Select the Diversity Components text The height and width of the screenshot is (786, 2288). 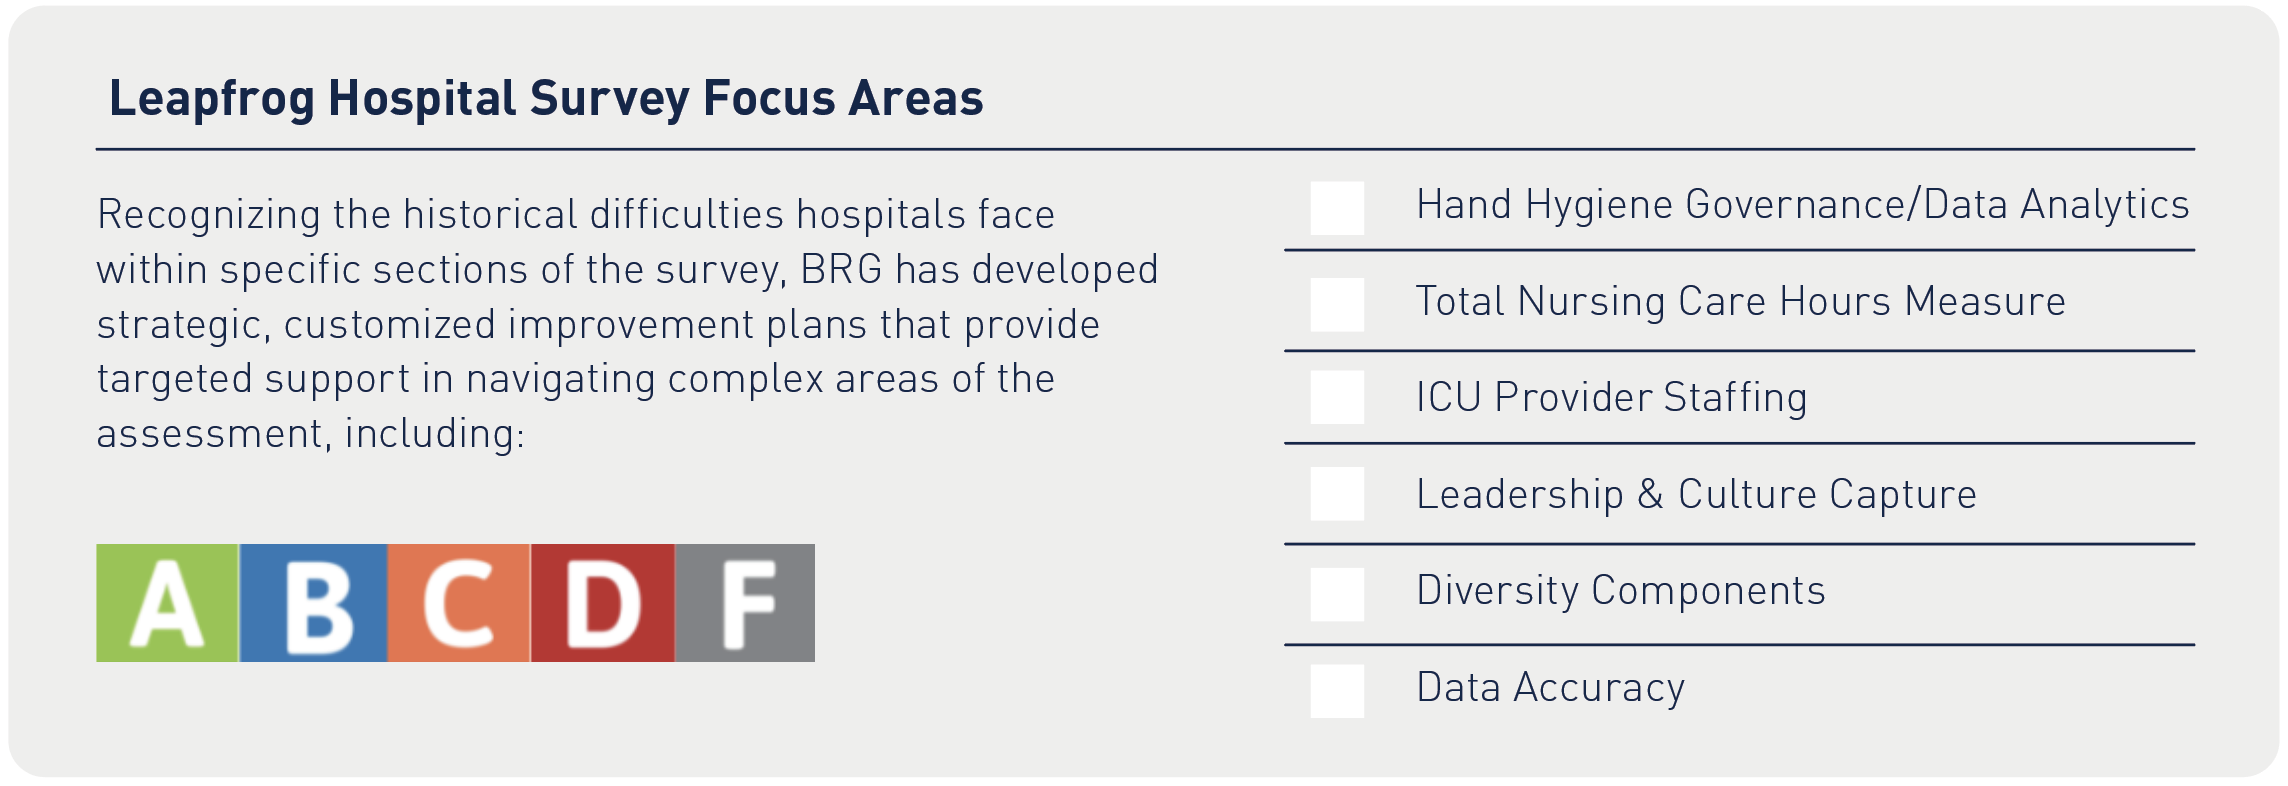click(x=1620, y=591)
